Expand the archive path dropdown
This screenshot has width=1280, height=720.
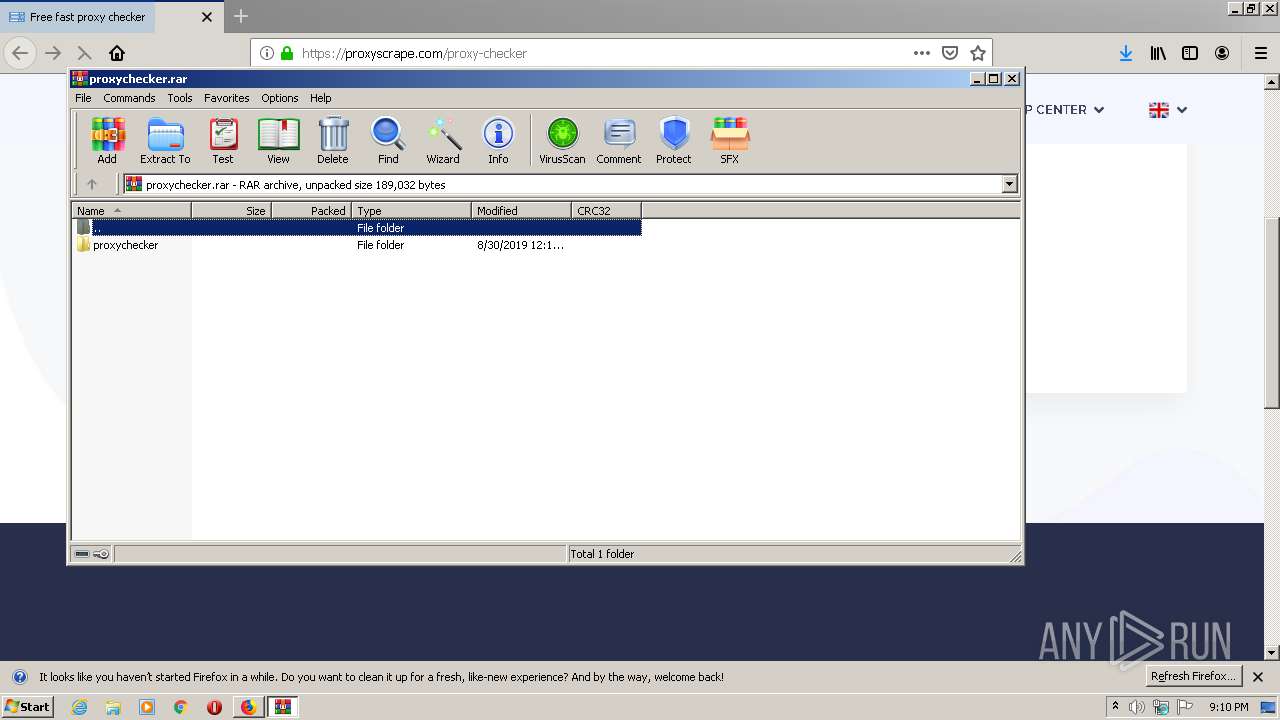pos(1009,184)
